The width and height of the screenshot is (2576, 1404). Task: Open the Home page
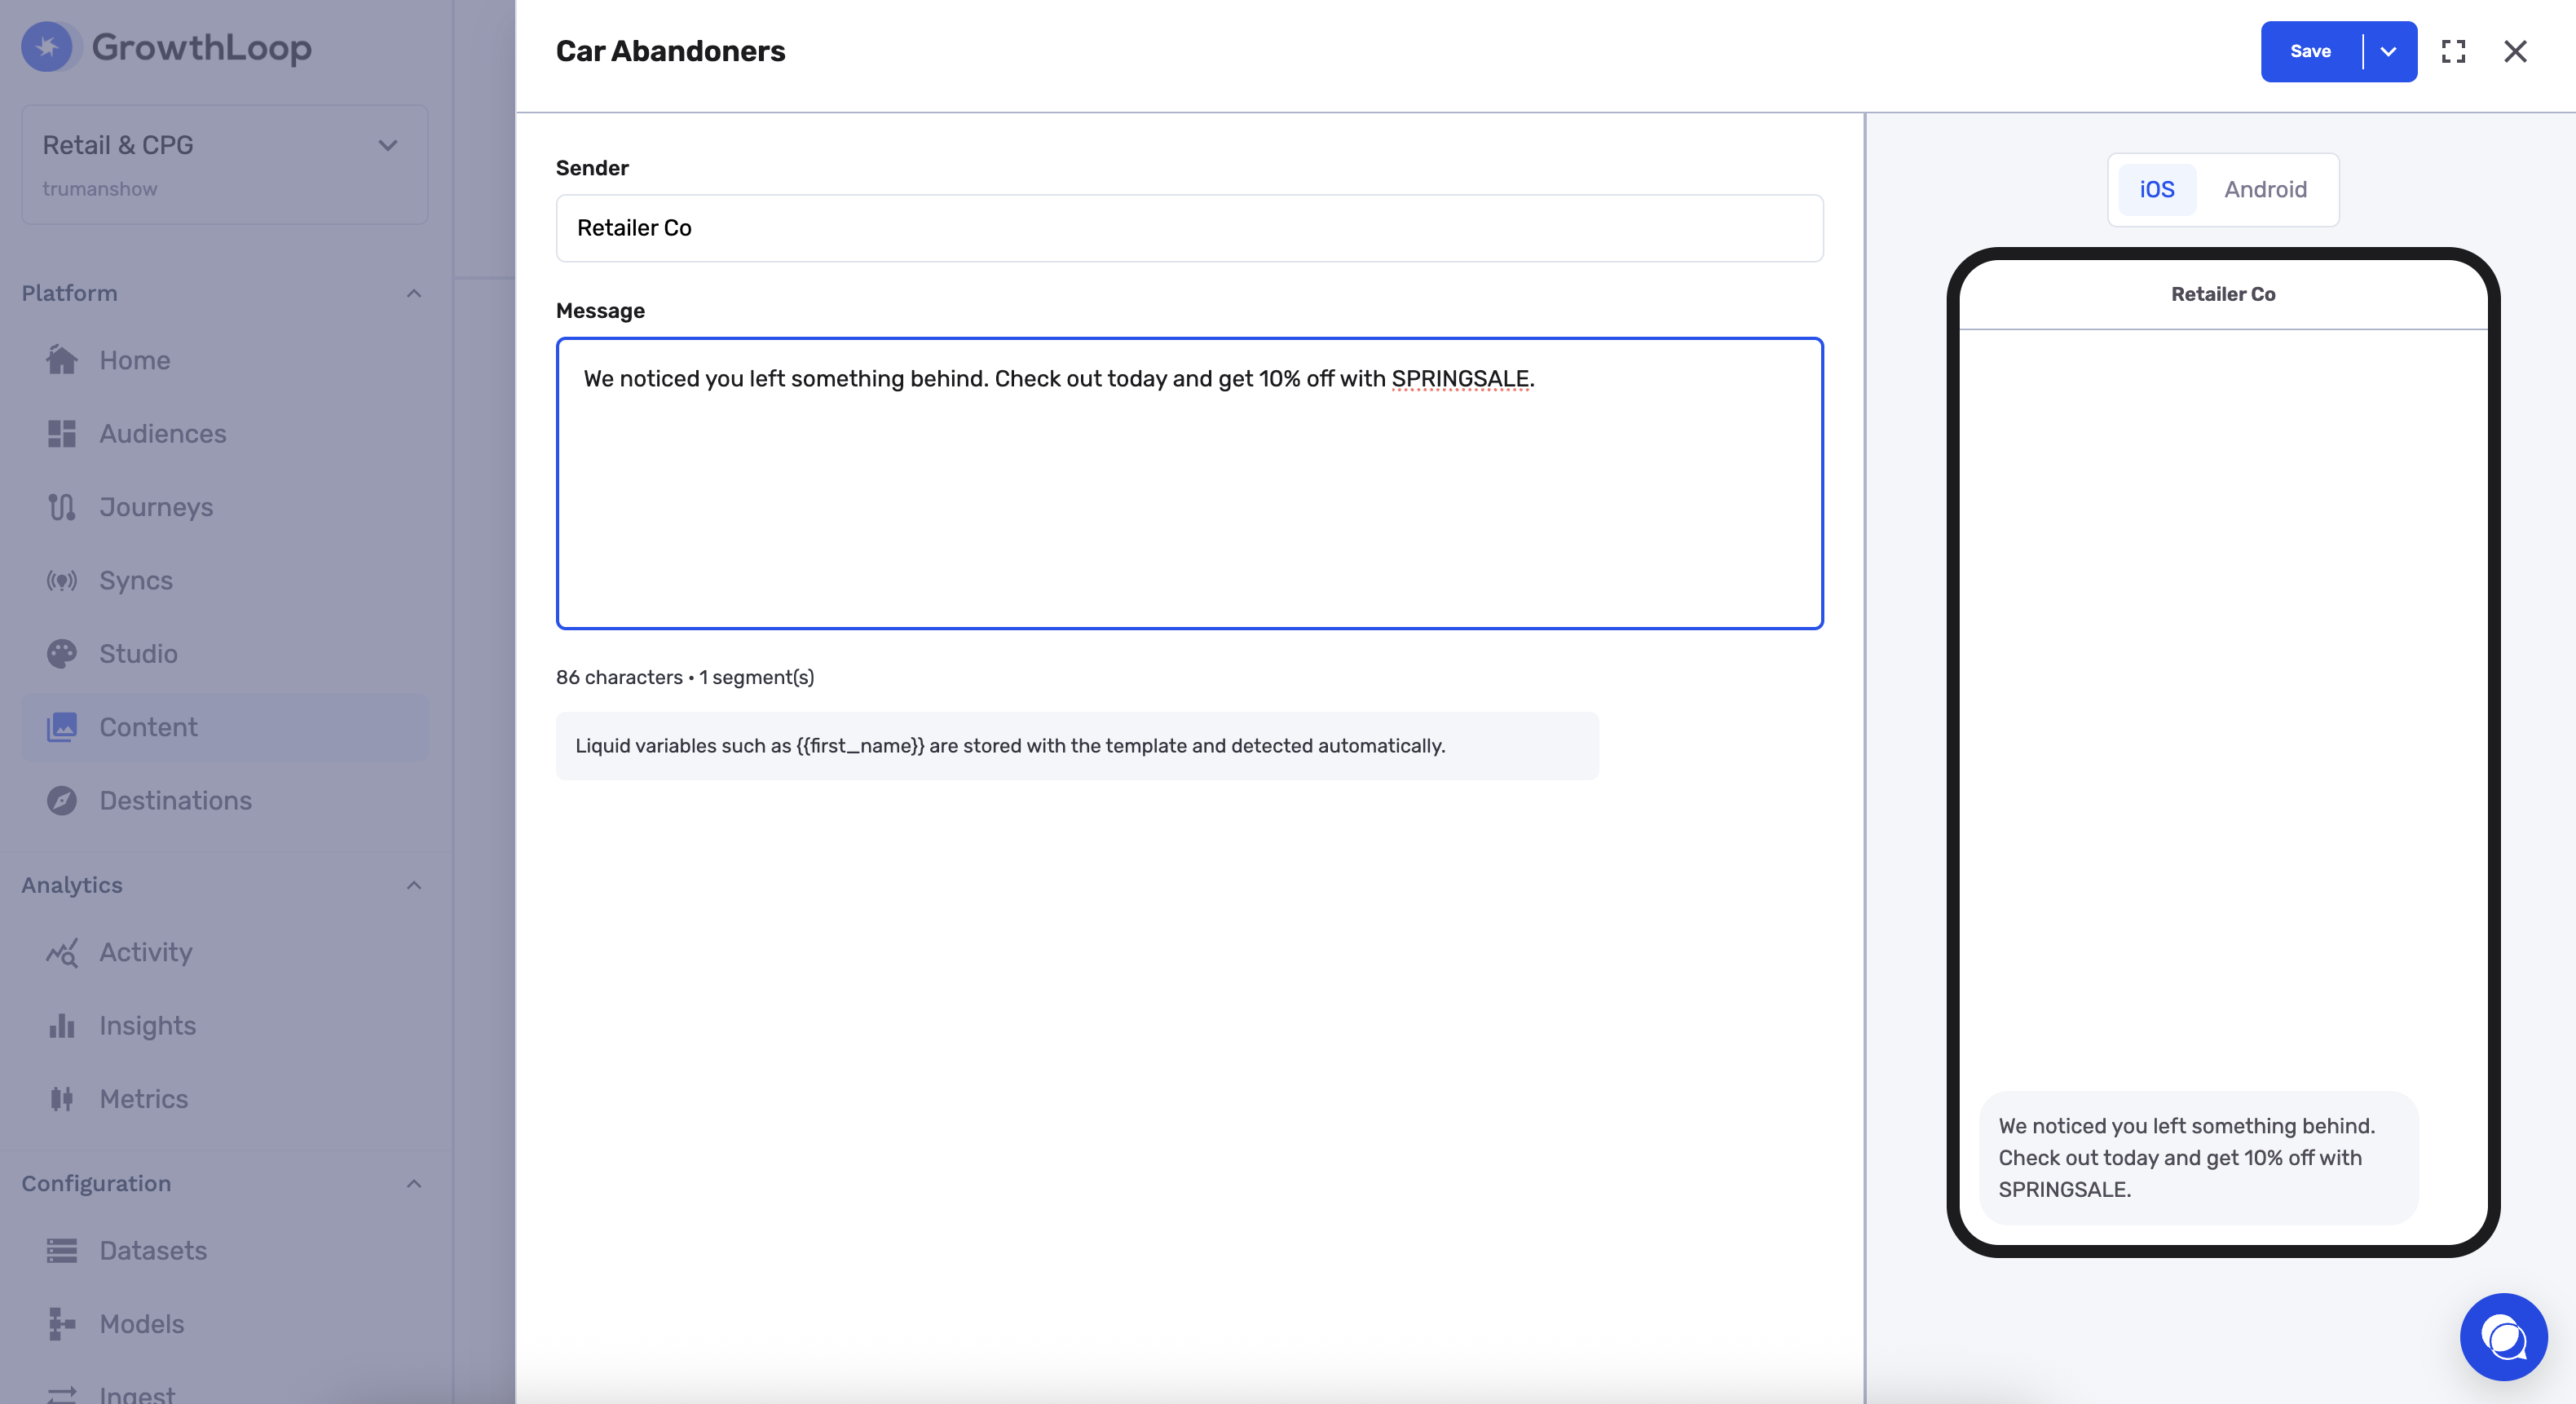[225, 360]
